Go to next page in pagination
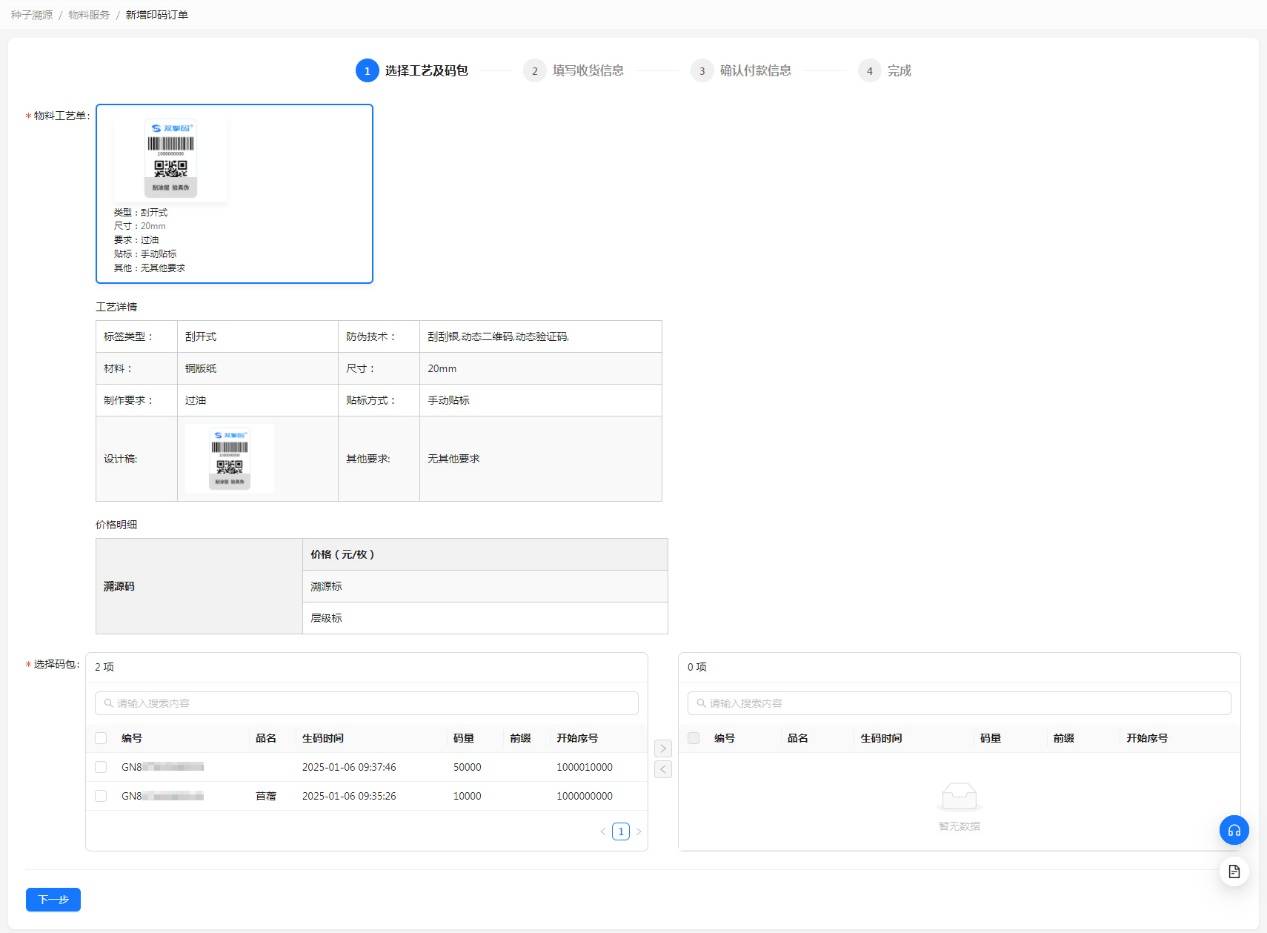 (x=639, y=831)
